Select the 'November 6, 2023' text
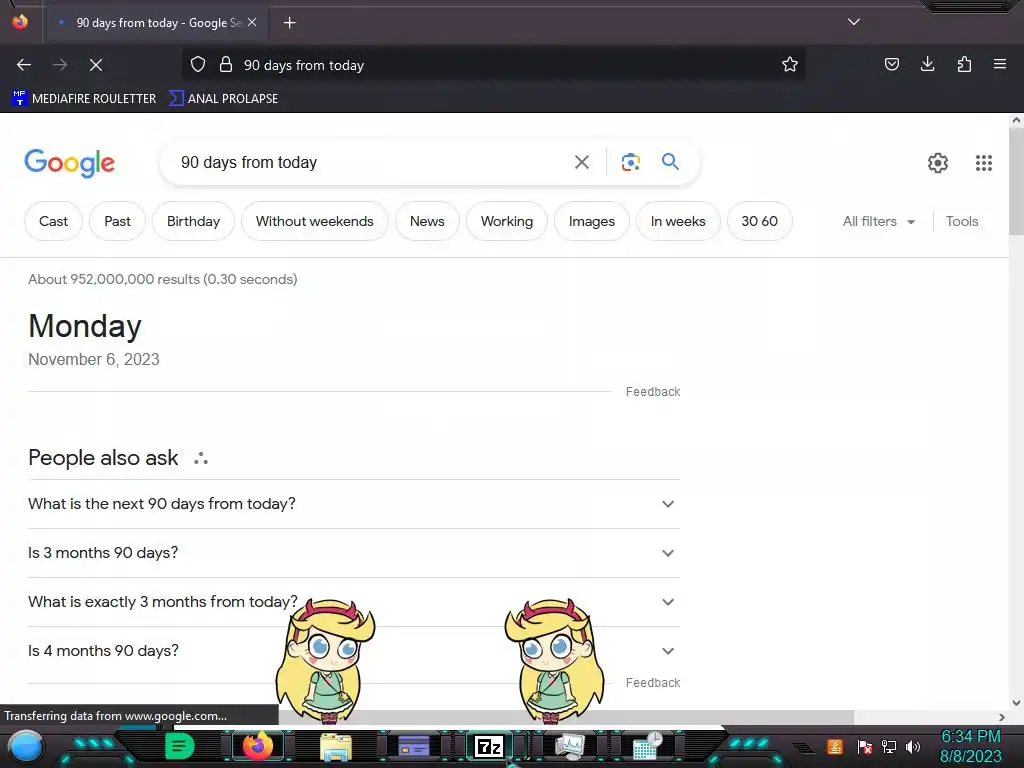Screen dimensions: 1024x768 94,360
